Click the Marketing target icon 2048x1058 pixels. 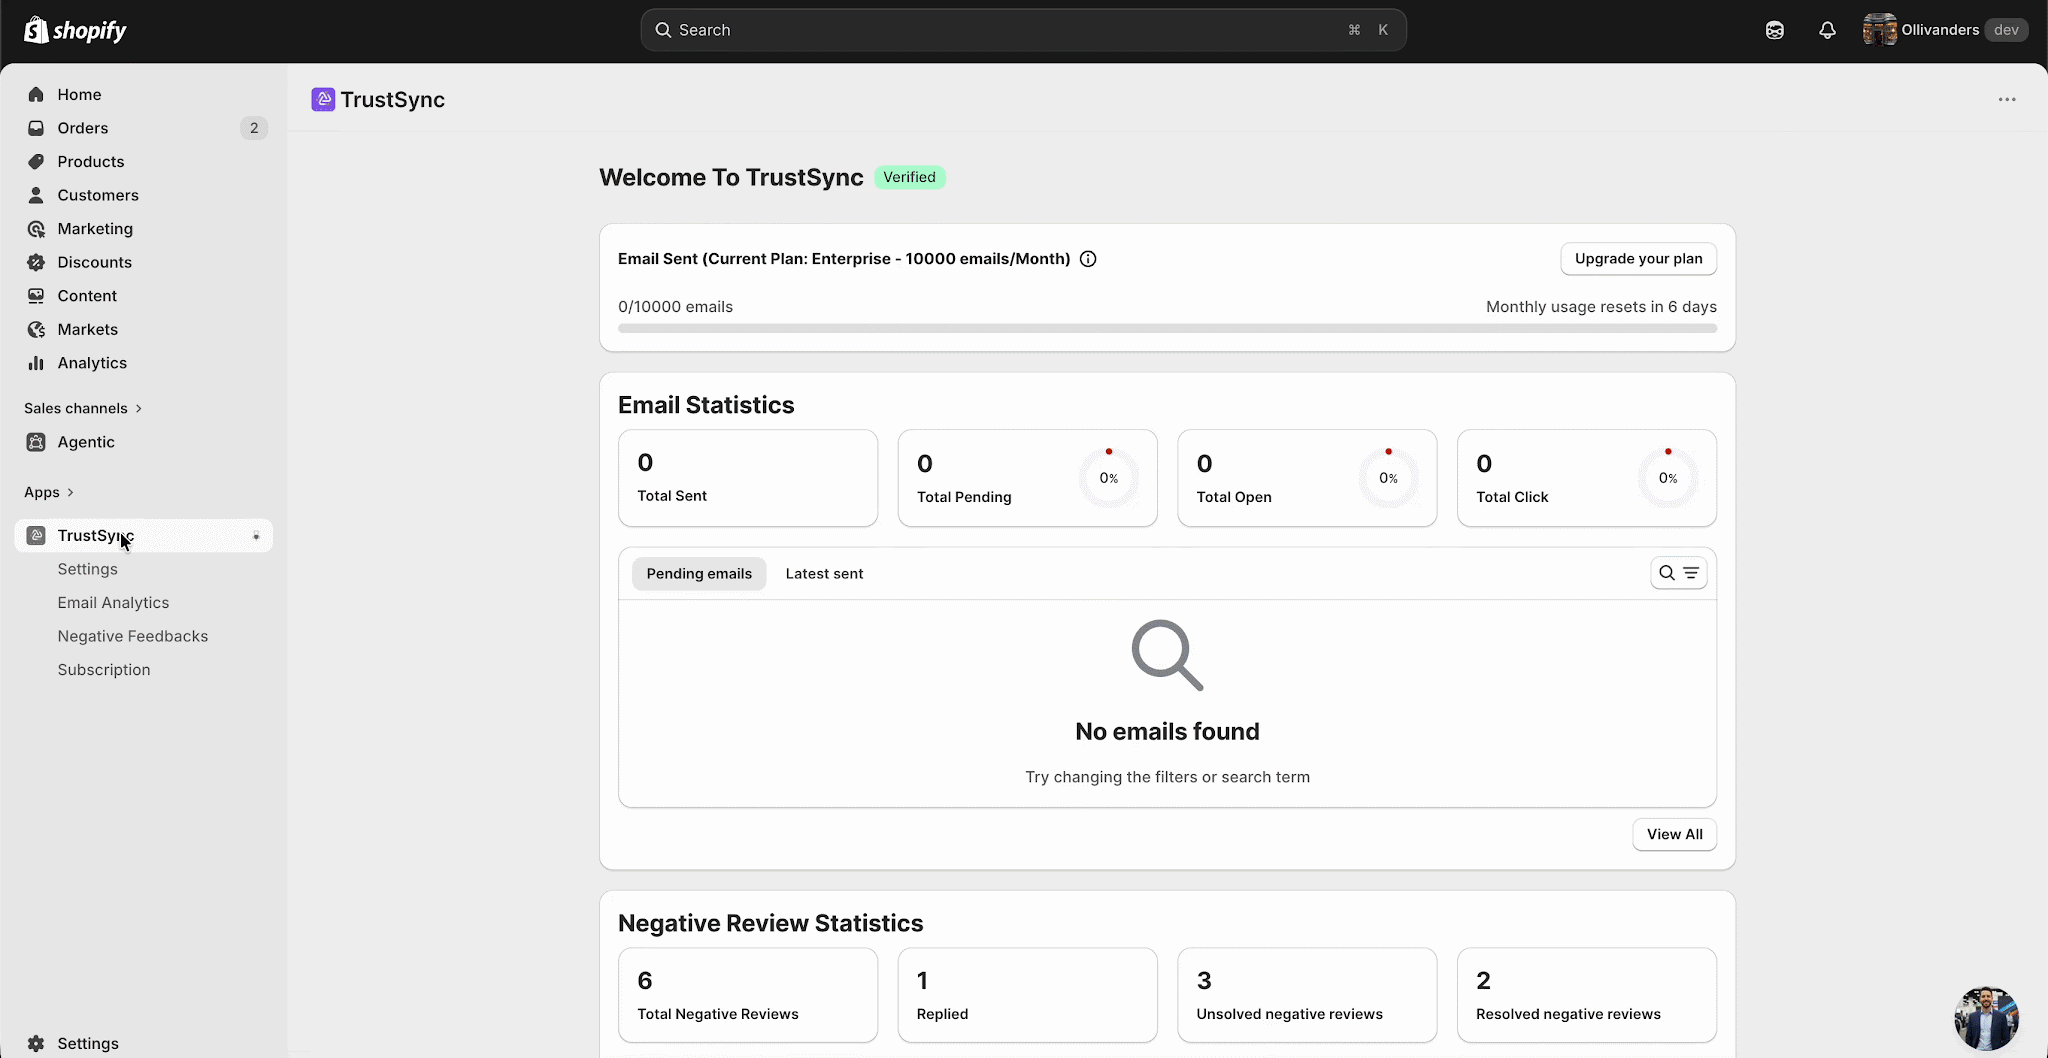pos(36,229)
